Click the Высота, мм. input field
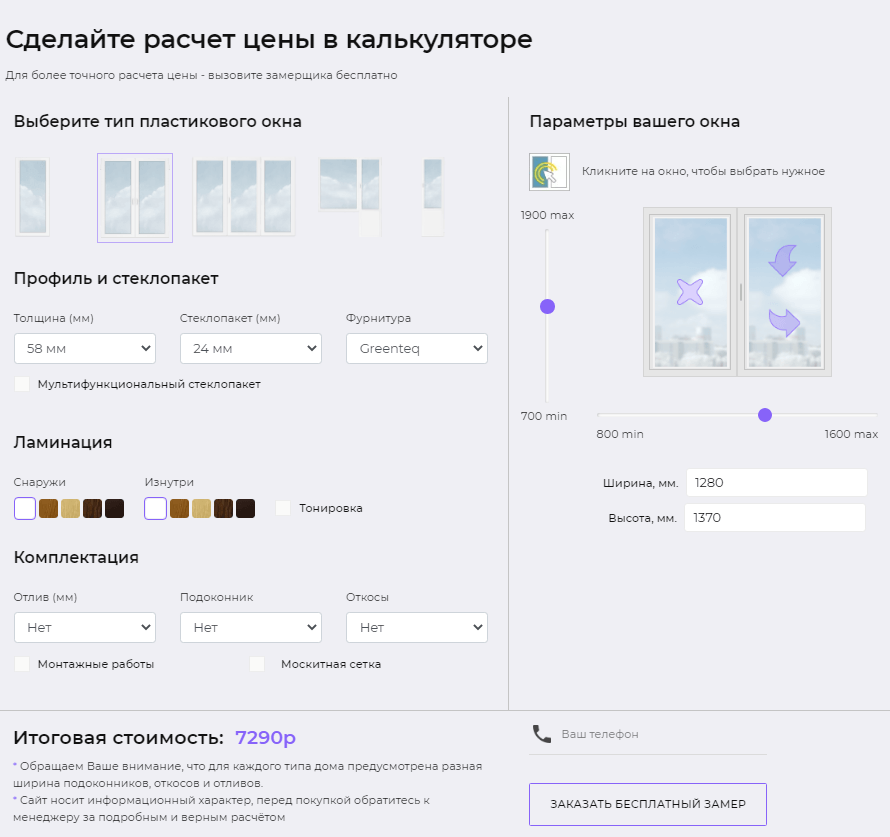890x837 pixels. 775,518
